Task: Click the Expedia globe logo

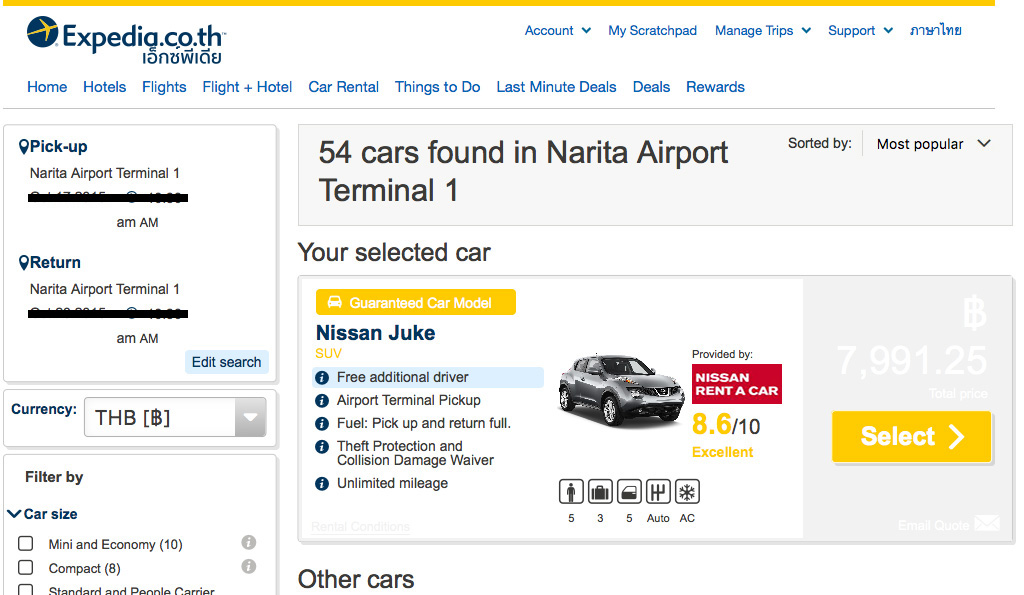Action: click(x=41, y=30)
